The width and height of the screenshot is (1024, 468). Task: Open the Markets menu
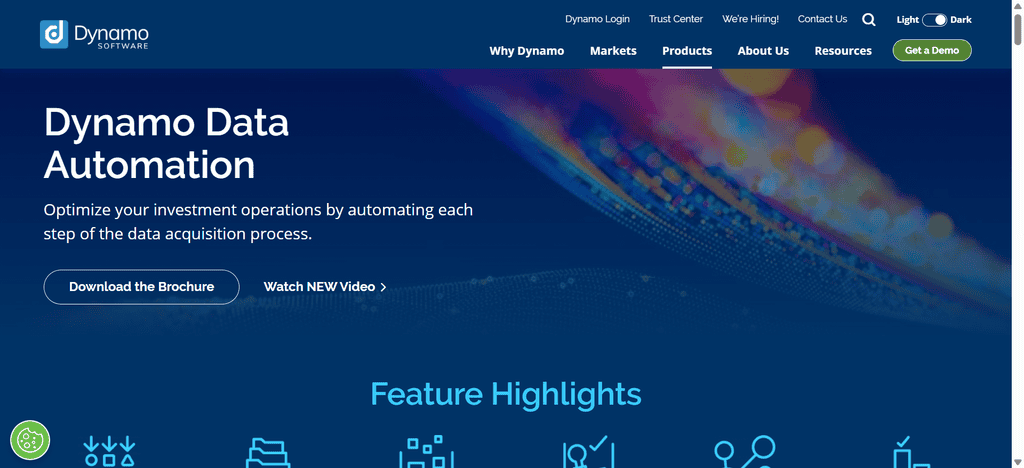pyautogui.click(x=613, y=51)
